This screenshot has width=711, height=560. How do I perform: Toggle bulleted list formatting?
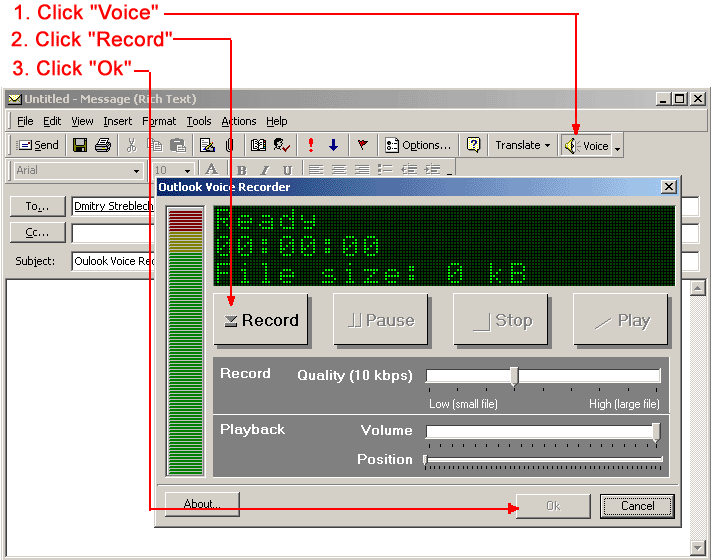pyautogui.click(x=385, y=170)
